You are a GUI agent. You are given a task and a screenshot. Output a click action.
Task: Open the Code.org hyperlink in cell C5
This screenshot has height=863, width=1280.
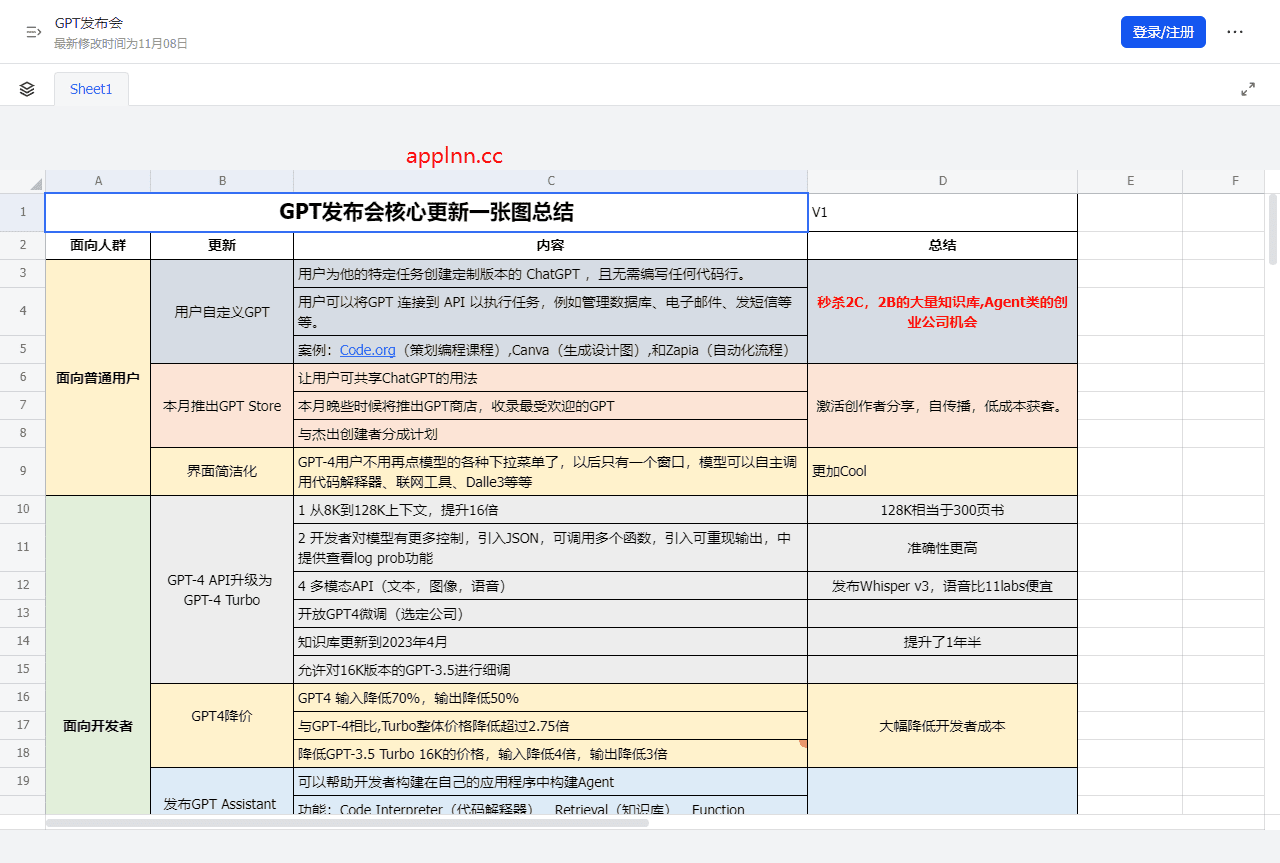pos(367,349)
